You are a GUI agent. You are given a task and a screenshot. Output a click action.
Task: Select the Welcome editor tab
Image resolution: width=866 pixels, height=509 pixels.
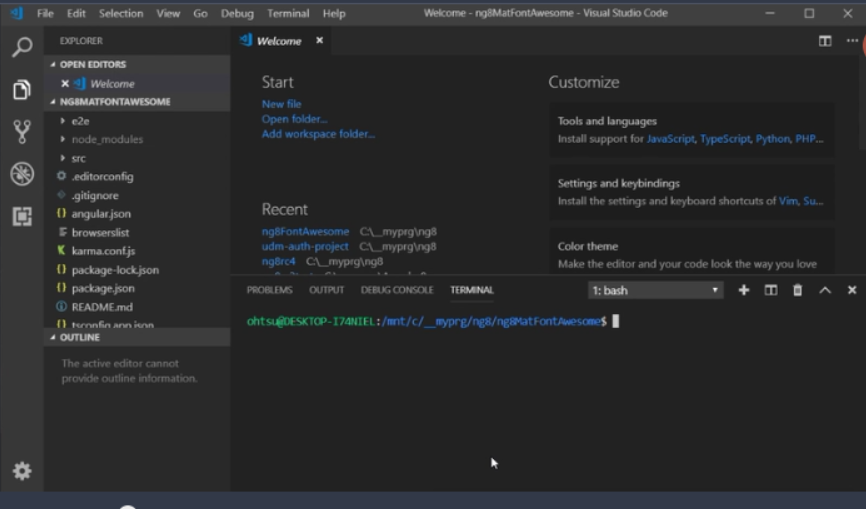[282, 41]
